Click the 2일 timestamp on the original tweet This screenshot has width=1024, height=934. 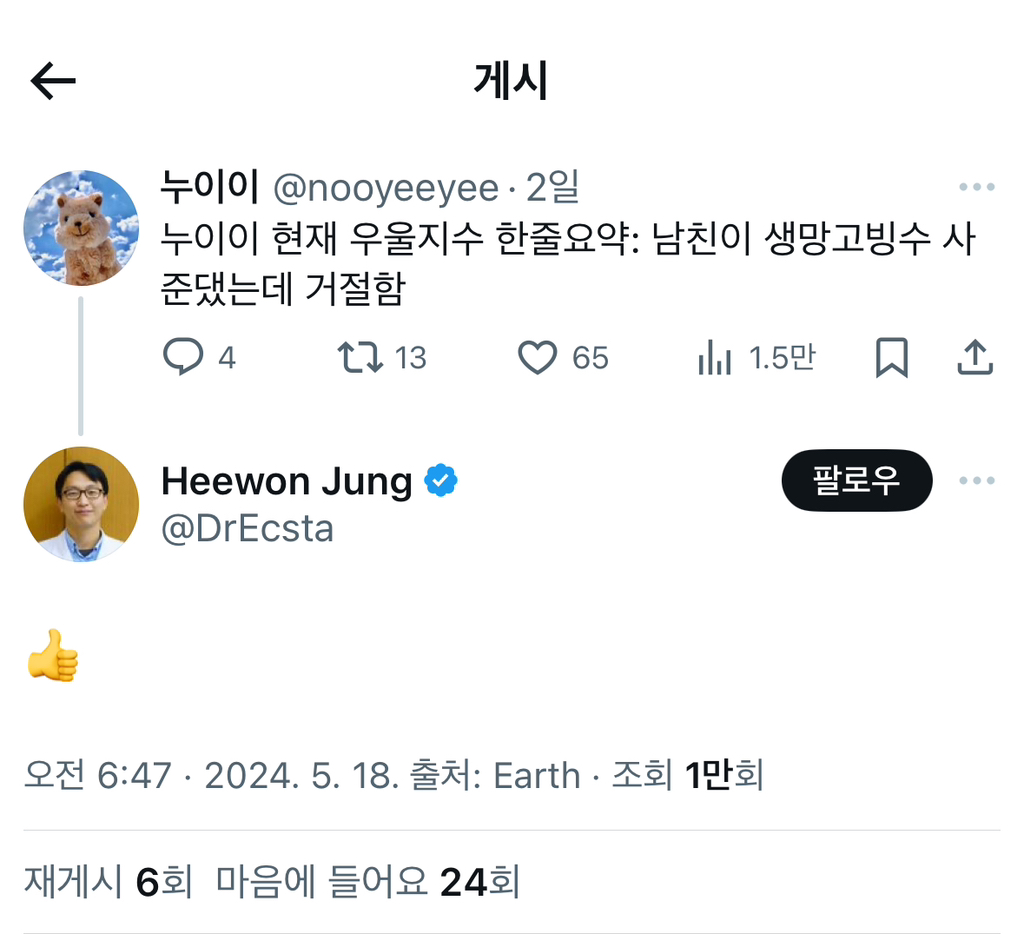(x=552, y=186)
